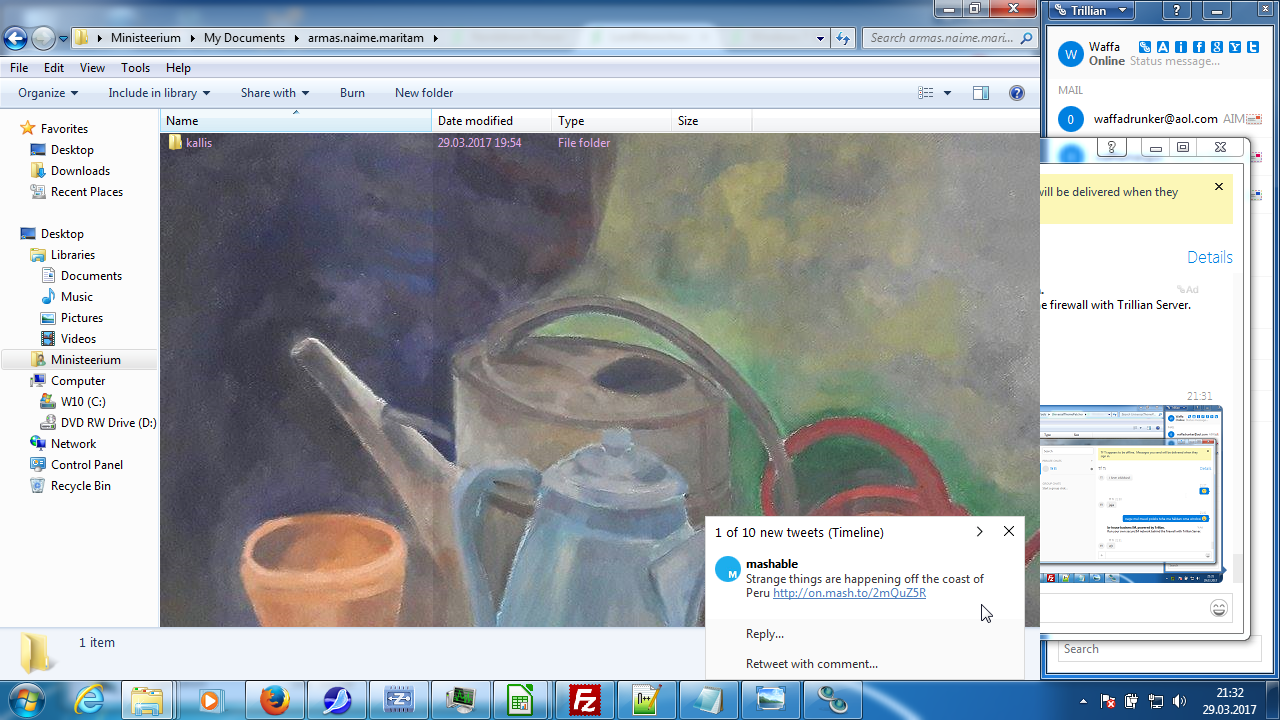Click the help button of the chat window
Screen dimensions: 1280x720
[1112, 147]
